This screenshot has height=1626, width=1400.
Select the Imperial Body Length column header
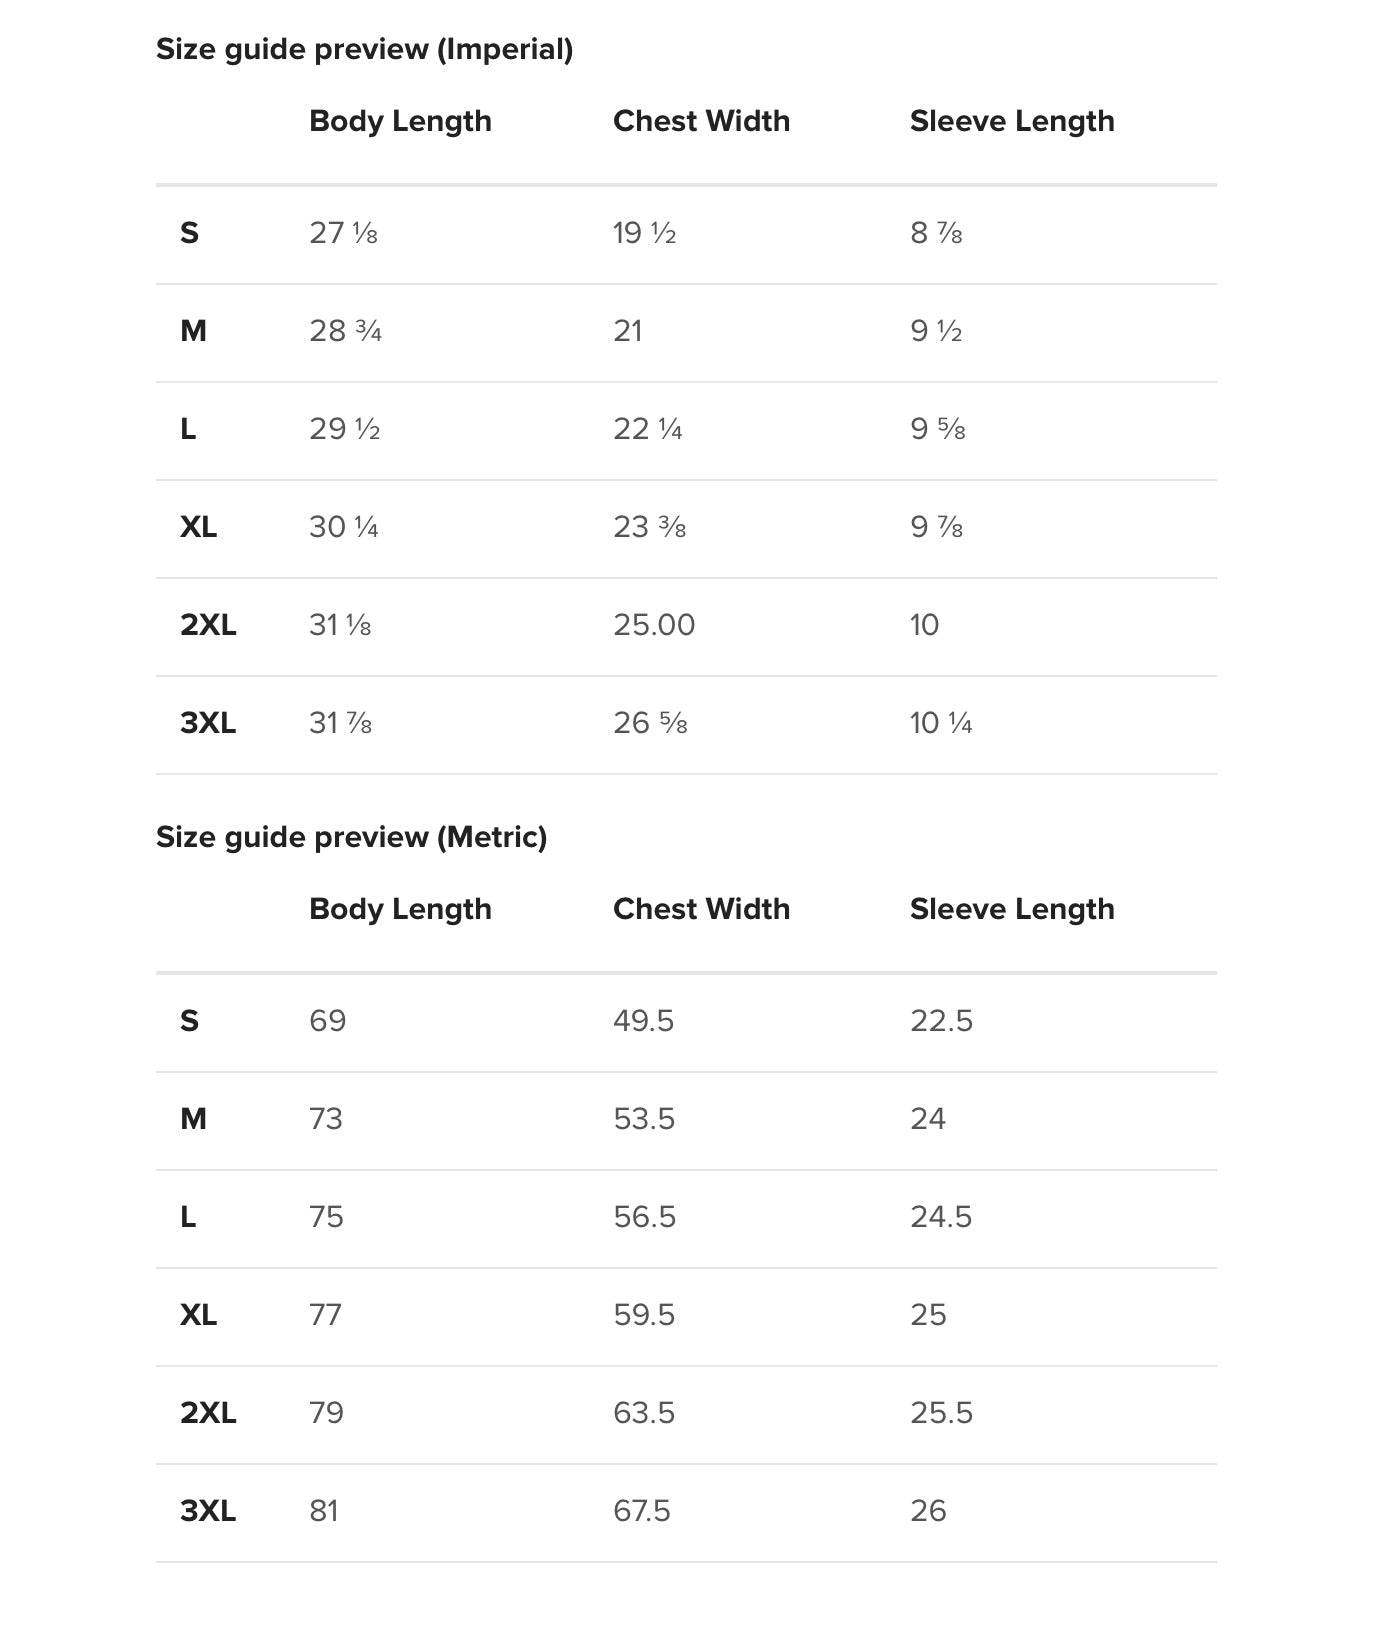(400, 121)
